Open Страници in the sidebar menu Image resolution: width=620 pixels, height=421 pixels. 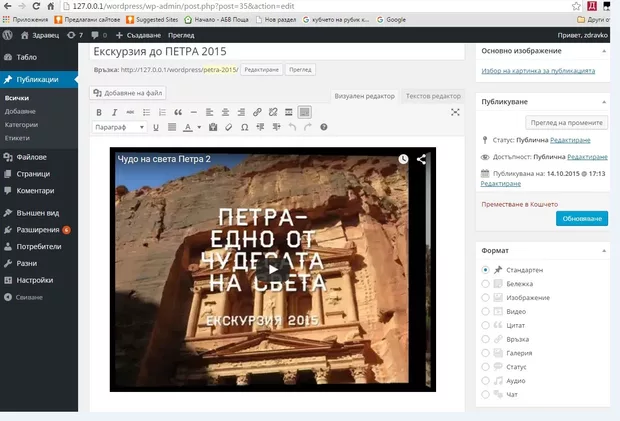point(33,174)
